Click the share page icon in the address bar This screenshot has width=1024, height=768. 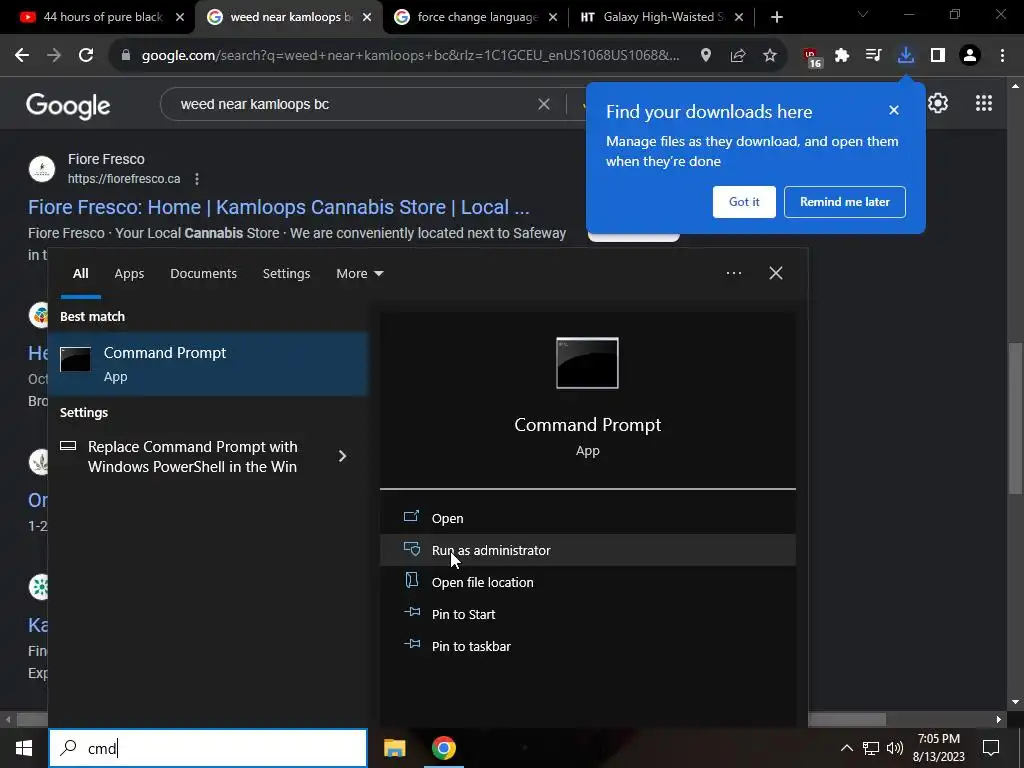pyautogui.click(x=738, y=56)
